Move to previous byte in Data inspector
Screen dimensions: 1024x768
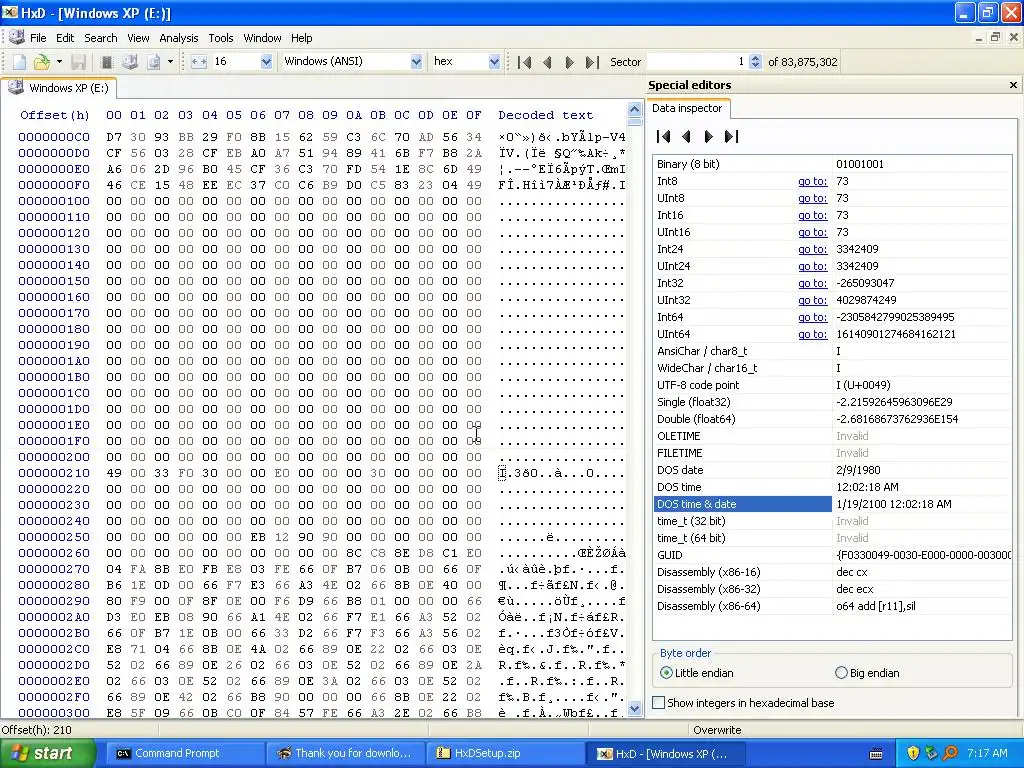[686, 136]
